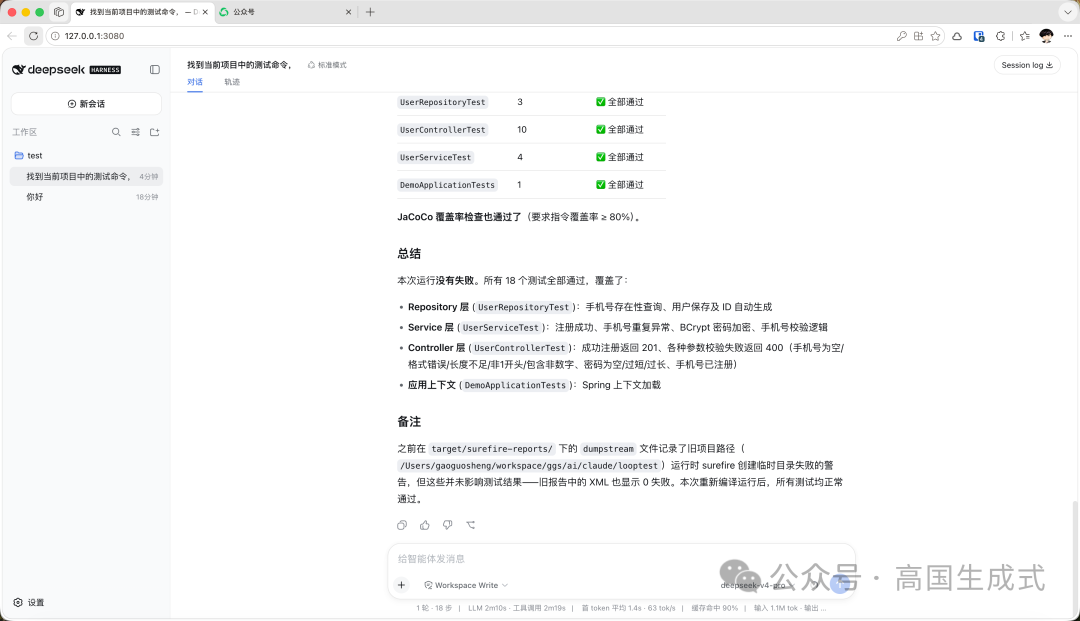Screen dimensions: 1080x621
Task: Click the 标准模式 mode indicator
Action: point(327,65)
